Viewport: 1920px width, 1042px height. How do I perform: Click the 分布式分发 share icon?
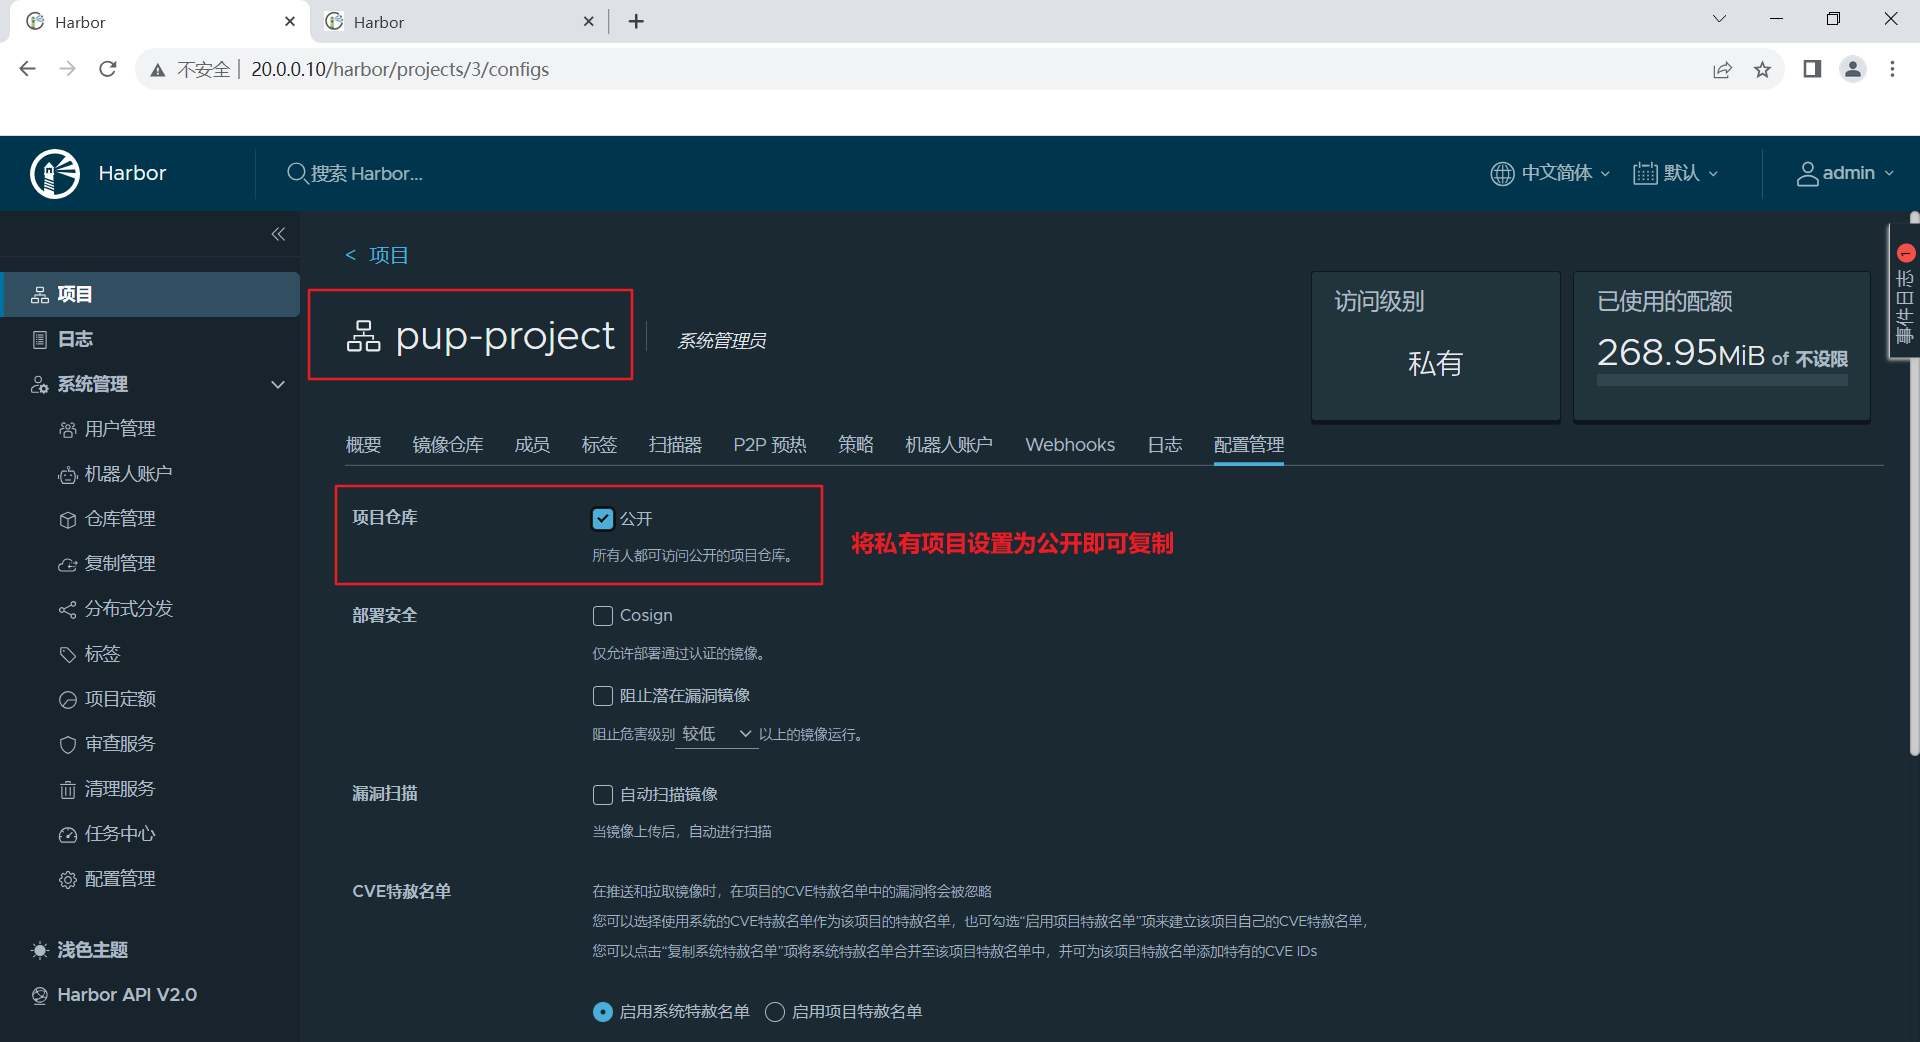[x=68, y=609]
